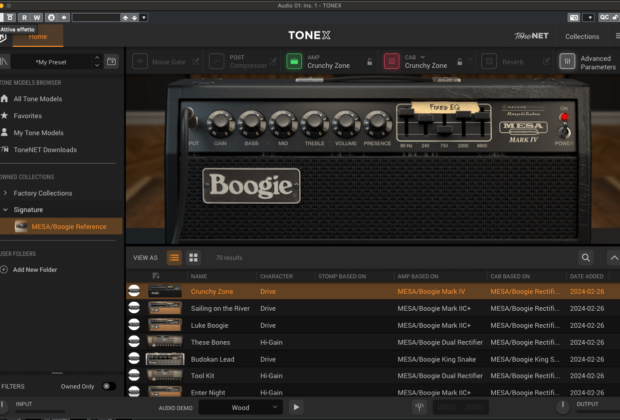Click the icon beside Crunchy Zone row
This screenshot has width=620, height=420.
134,291
